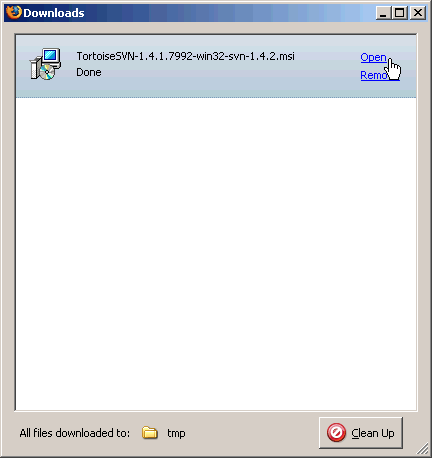Click the yellow download folder icon
The height and width of the screenshot is (458, 432).
point(150,433)
